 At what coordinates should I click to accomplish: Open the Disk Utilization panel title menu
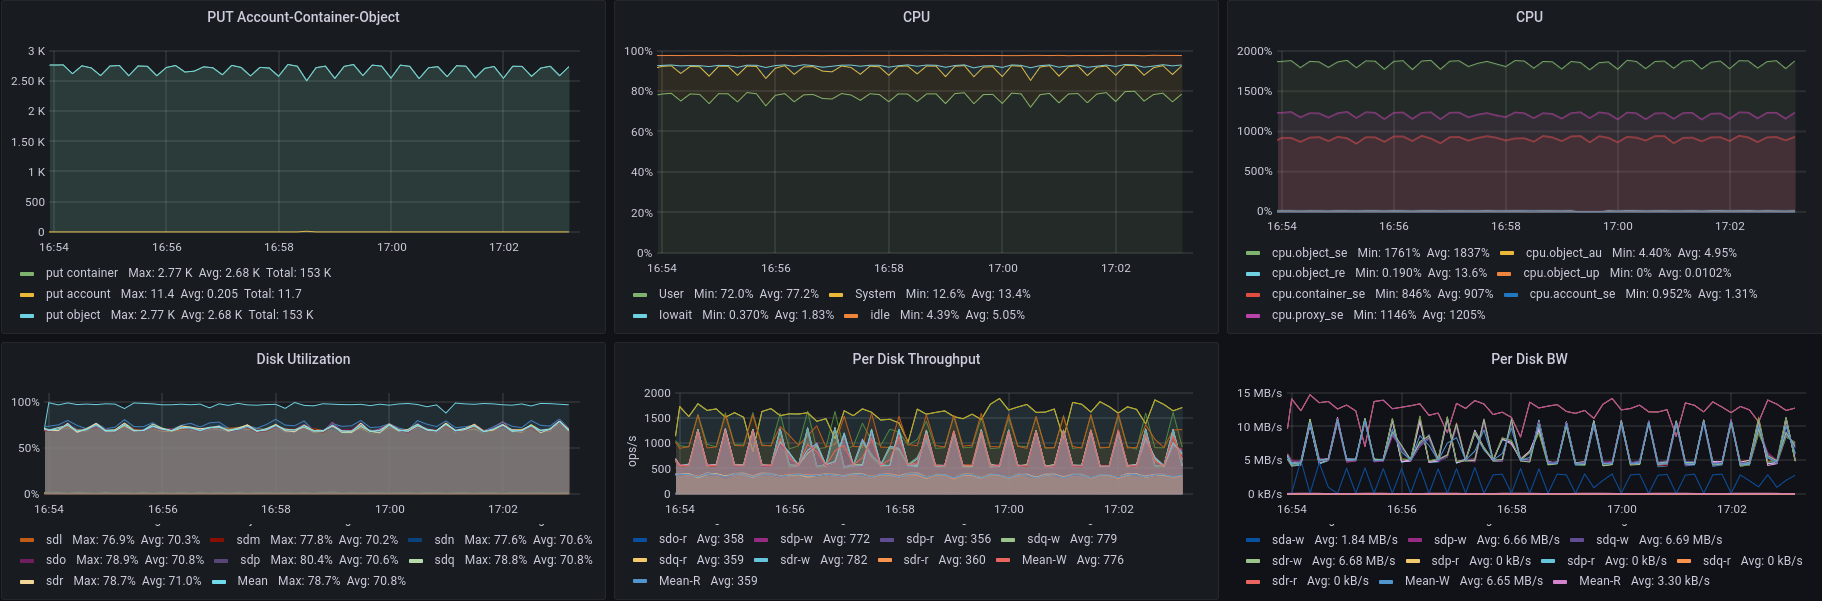click(303, 359)
